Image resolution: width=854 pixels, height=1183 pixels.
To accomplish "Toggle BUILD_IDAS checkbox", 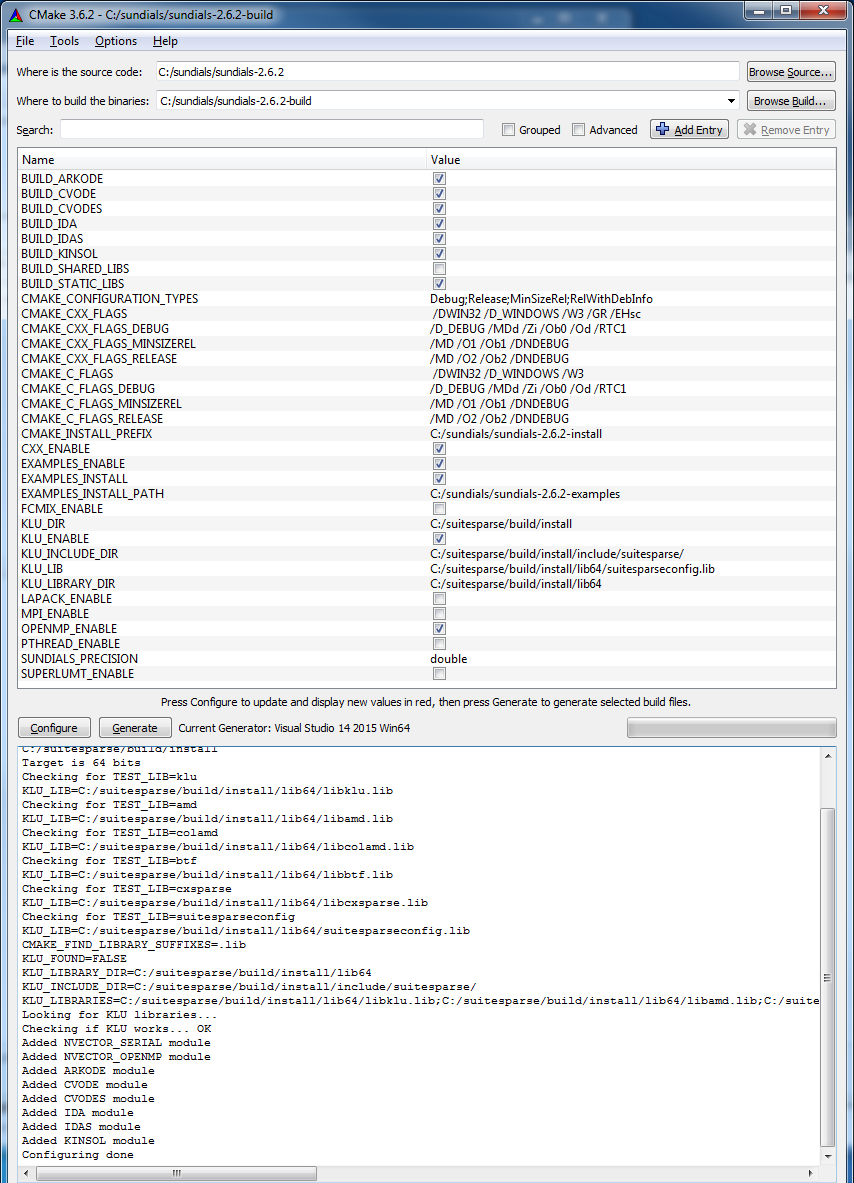I will (439, 238).
